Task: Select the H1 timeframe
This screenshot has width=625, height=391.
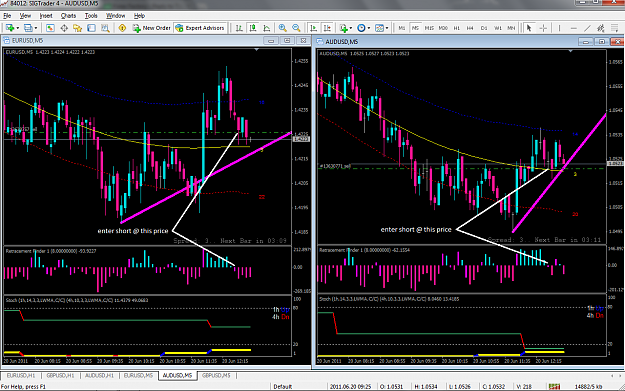Action: click(457, 28)
